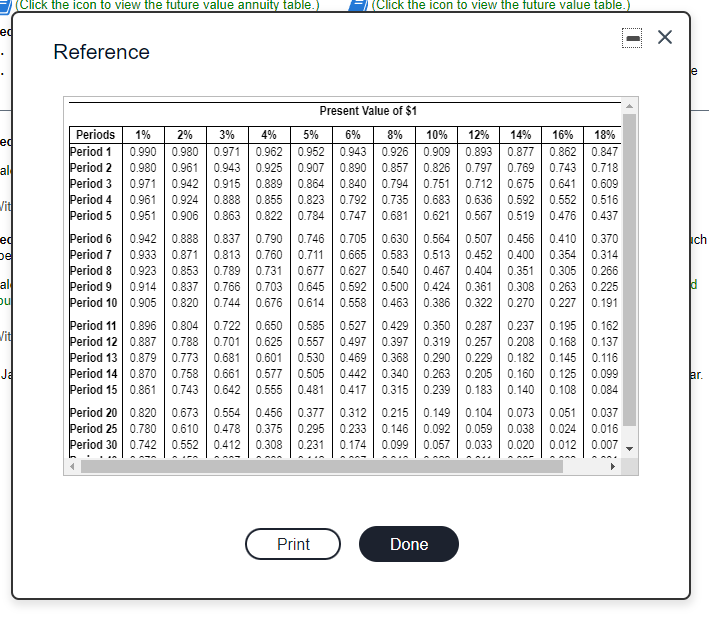The height and width of the screenshot is (623, 709).
Task: Click the 8% column header
Action: coord(395,135)
